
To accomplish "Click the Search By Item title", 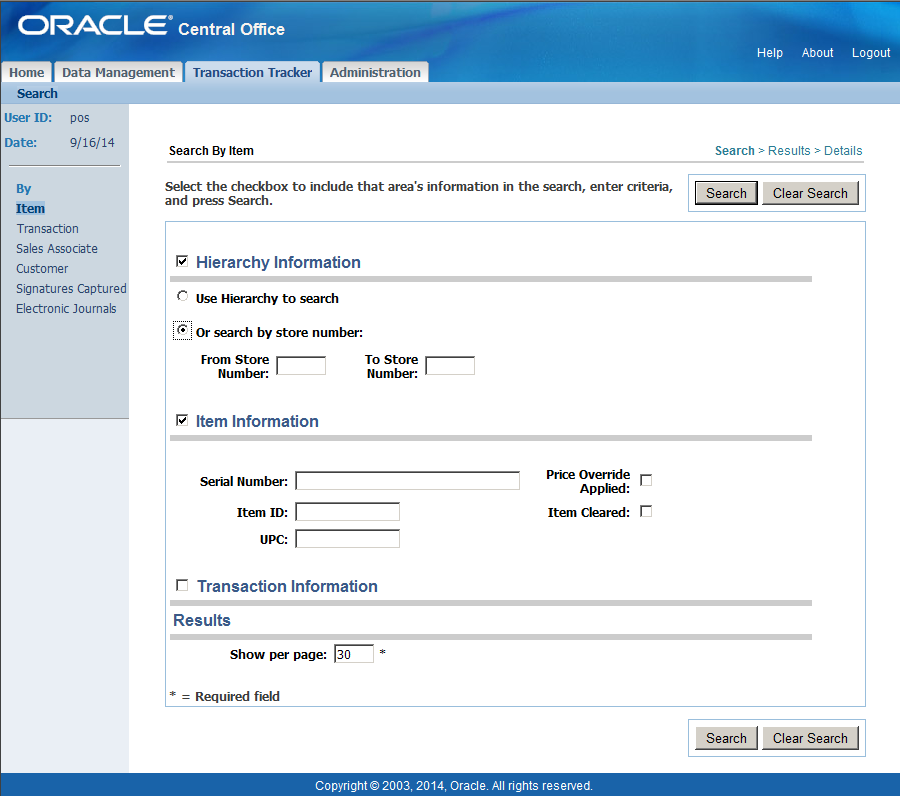I will [x=211, y=150].
